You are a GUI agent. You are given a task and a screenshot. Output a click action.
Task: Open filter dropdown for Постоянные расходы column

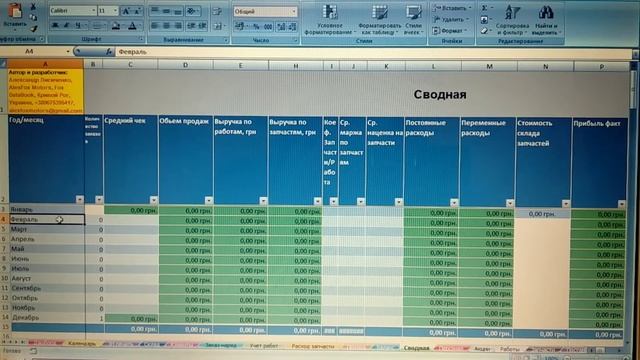(454, 202)
